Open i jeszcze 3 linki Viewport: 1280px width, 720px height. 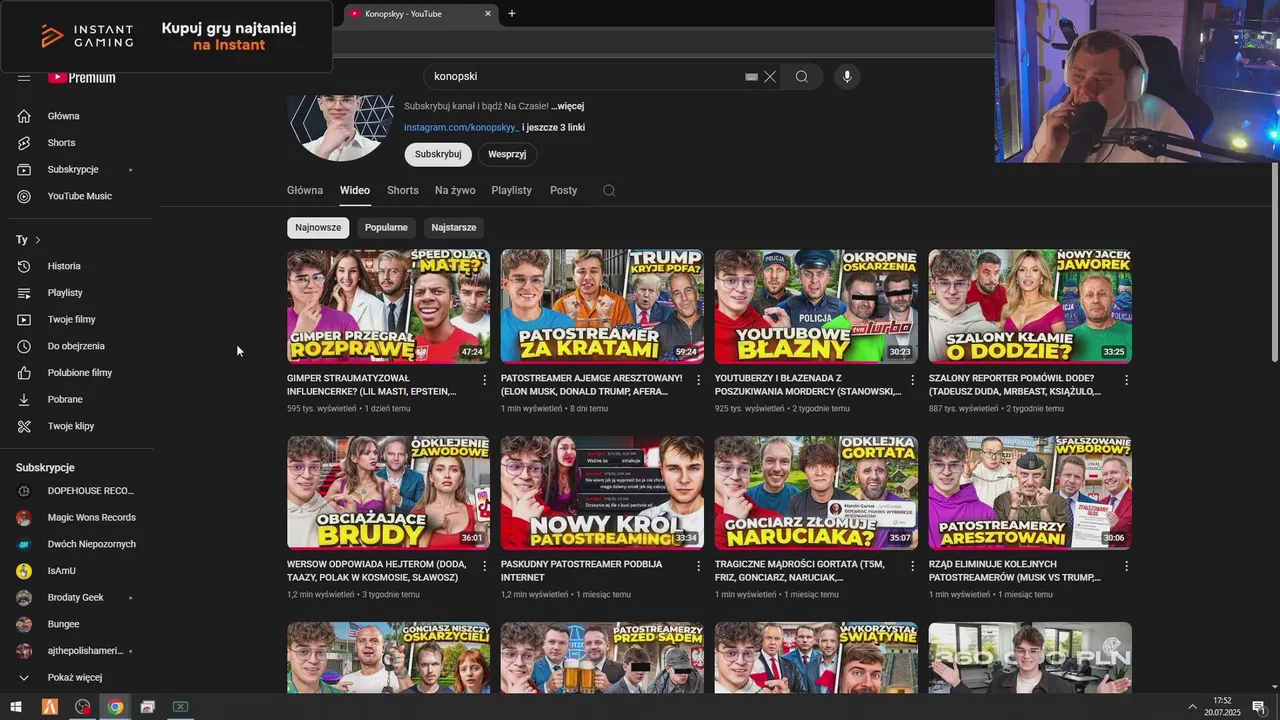[554, 128]
